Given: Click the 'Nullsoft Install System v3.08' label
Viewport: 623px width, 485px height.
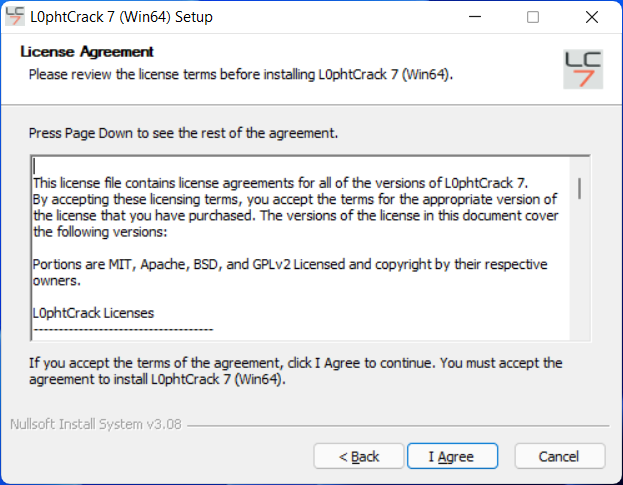Looking at the screenshot, I should pos(96,424).
